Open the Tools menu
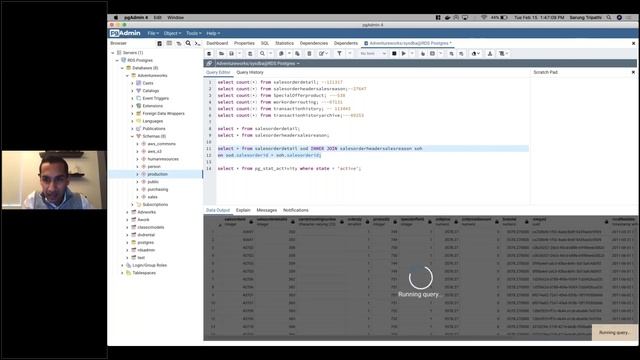The width and height of the screenshot is (640, 360). coord(193,33)
